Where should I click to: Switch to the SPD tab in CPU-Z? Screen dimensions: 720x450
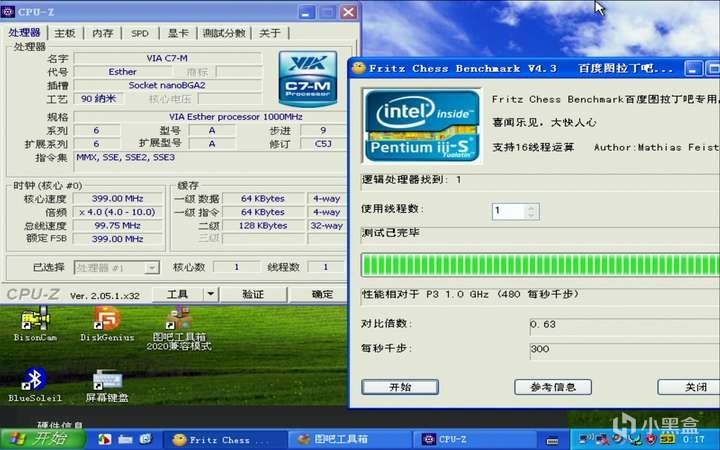140,33
